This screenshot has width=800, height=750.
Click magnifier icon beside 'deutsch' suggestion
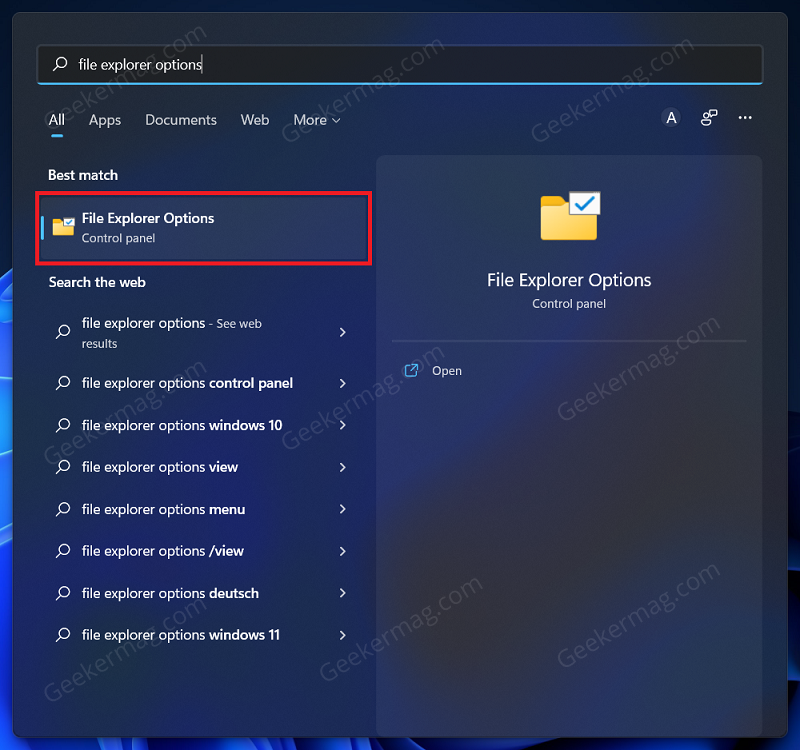coord(63,593)
